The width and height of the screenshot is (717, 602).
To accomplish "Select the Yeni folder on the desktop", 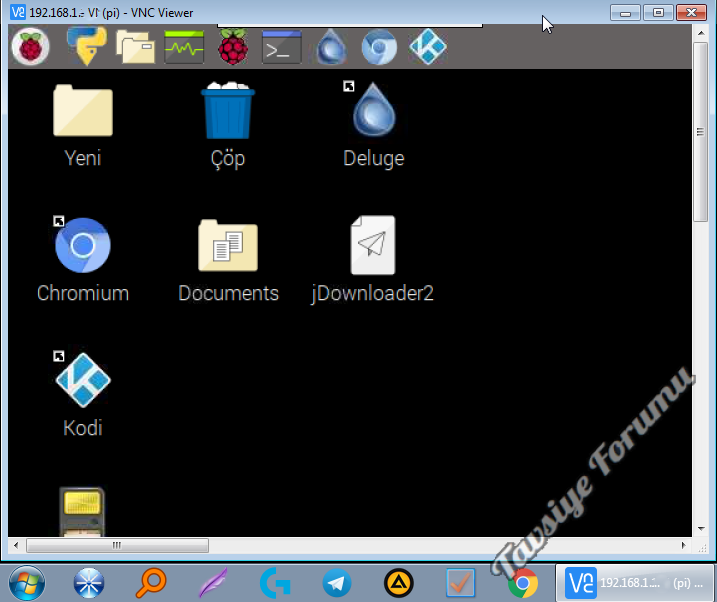I will coord(83,126).
